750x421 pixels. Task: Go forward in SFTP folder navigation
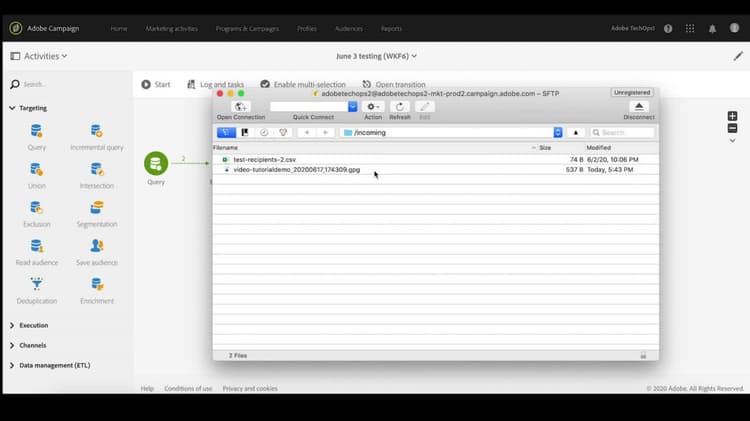(x=325, y=133)
